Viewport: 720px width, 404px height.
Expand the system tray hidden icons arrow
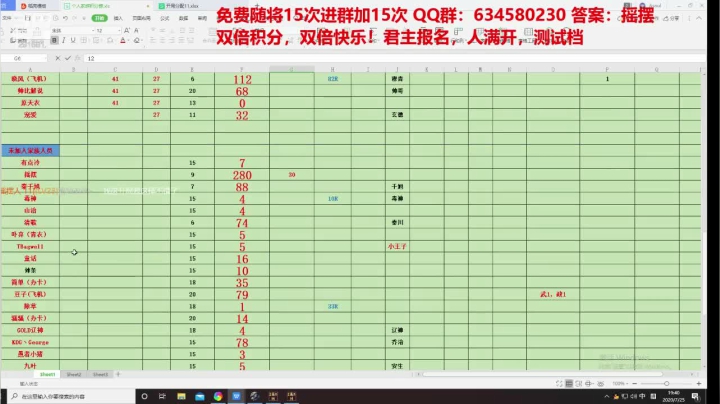(x=607, y=396)
